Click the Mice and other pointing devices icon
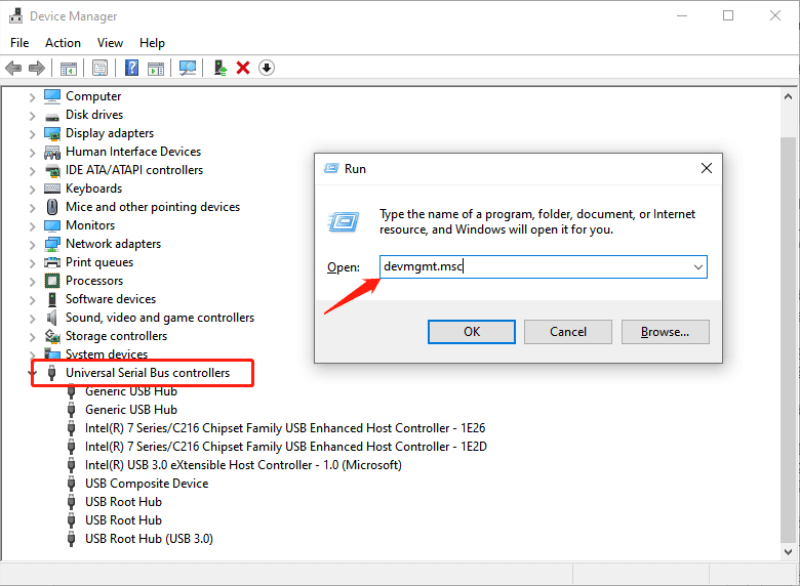The height and width of the screenshot is (586, 800). 52,207
